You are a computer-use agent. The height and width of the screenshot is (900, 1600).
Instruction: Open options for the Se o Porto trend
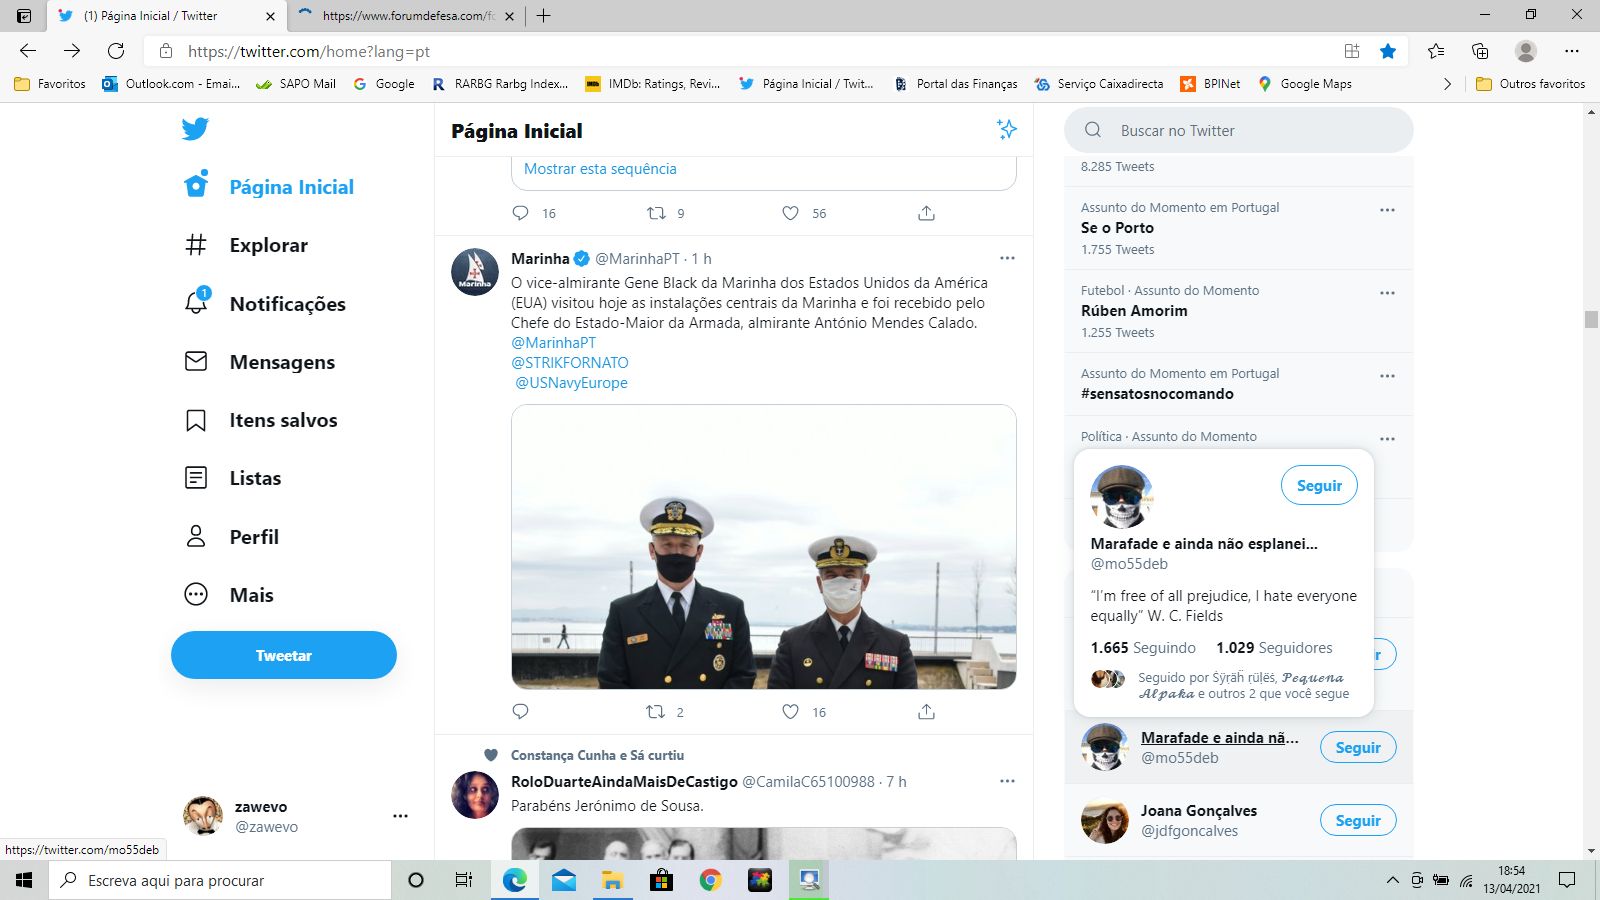pyautogui.click(x=1387, y=210)
